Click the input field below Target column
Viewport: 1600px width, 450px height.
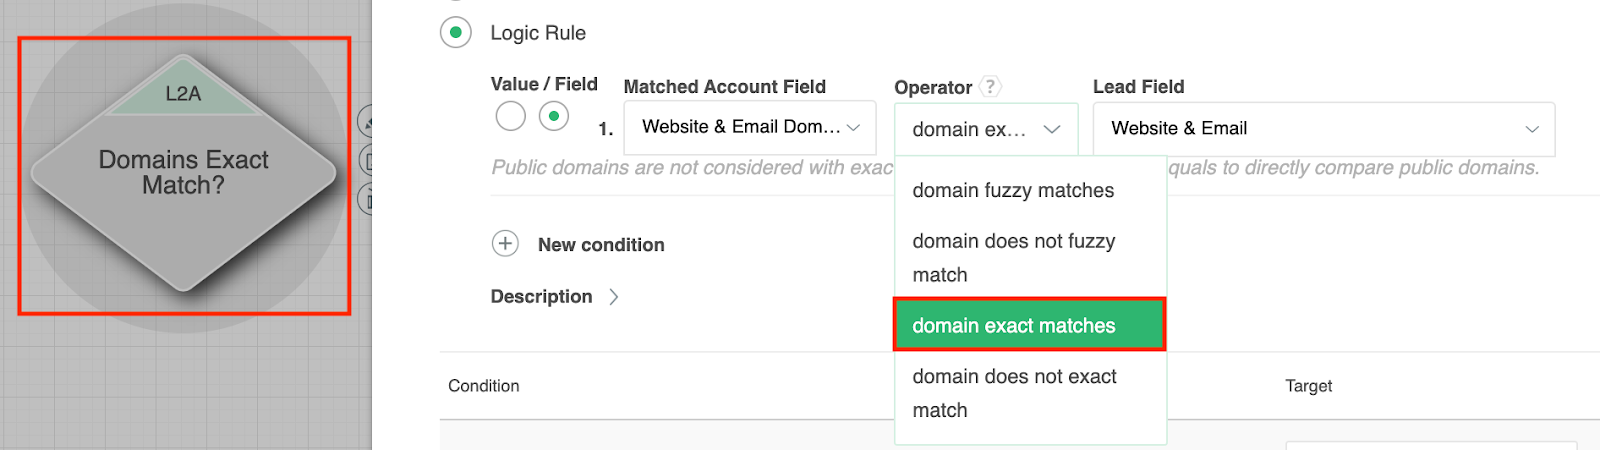[1430, 445]
